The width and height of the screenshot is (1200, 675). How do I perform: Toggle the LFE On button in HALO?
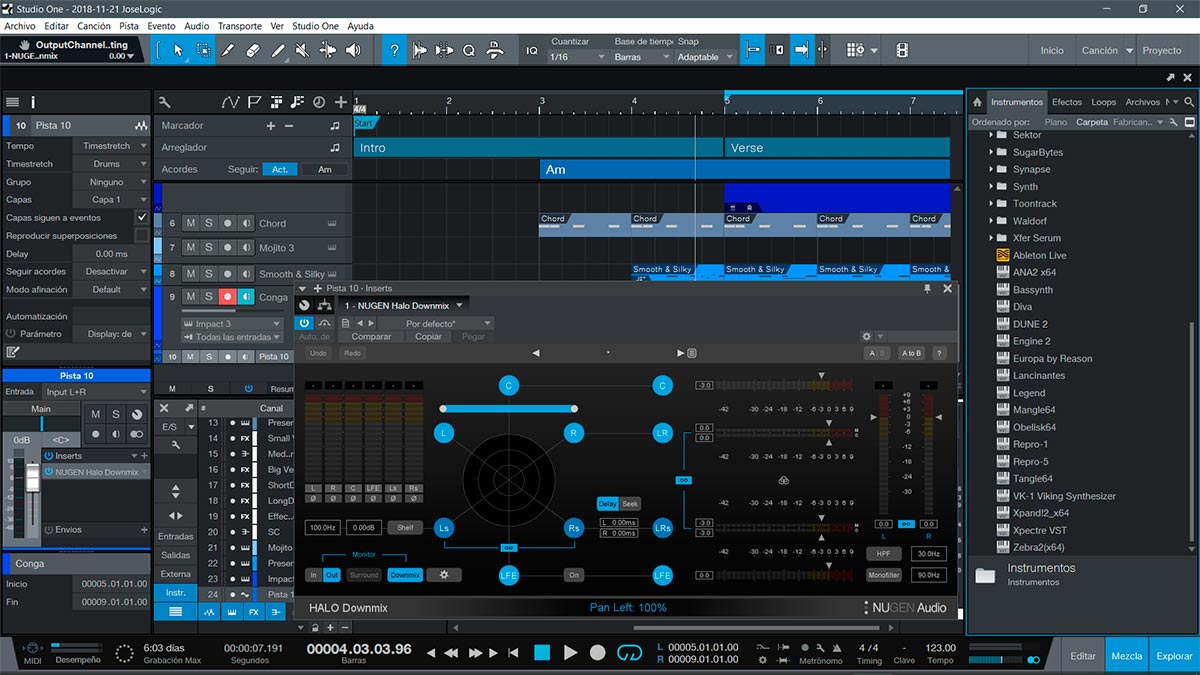pos(574,575)
